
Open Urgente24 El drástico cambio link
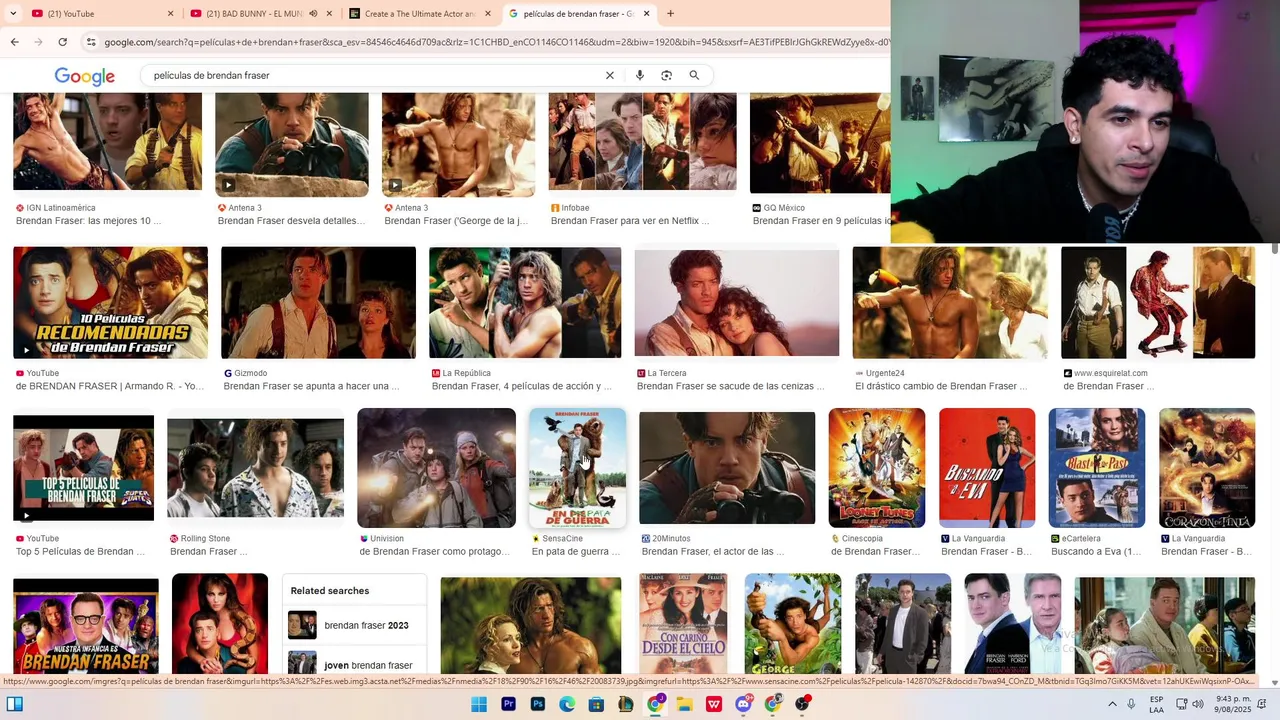pos(940,386)
